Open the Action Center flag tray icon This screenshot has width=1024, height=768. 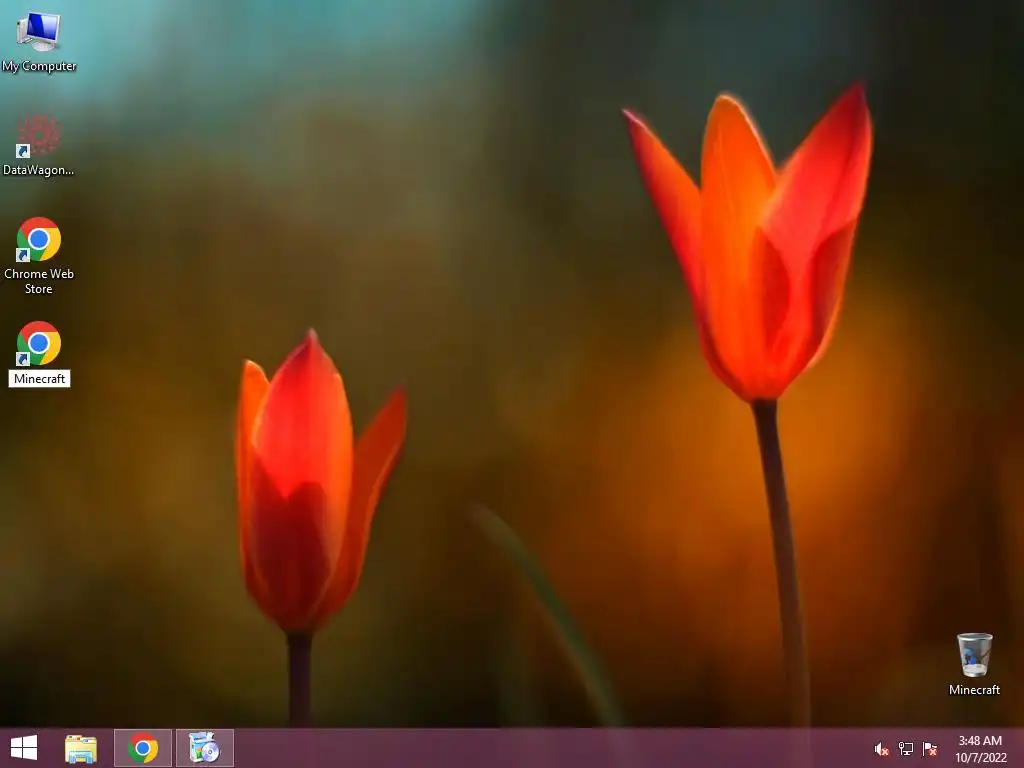pyautogui.click(x=930, y=749)
